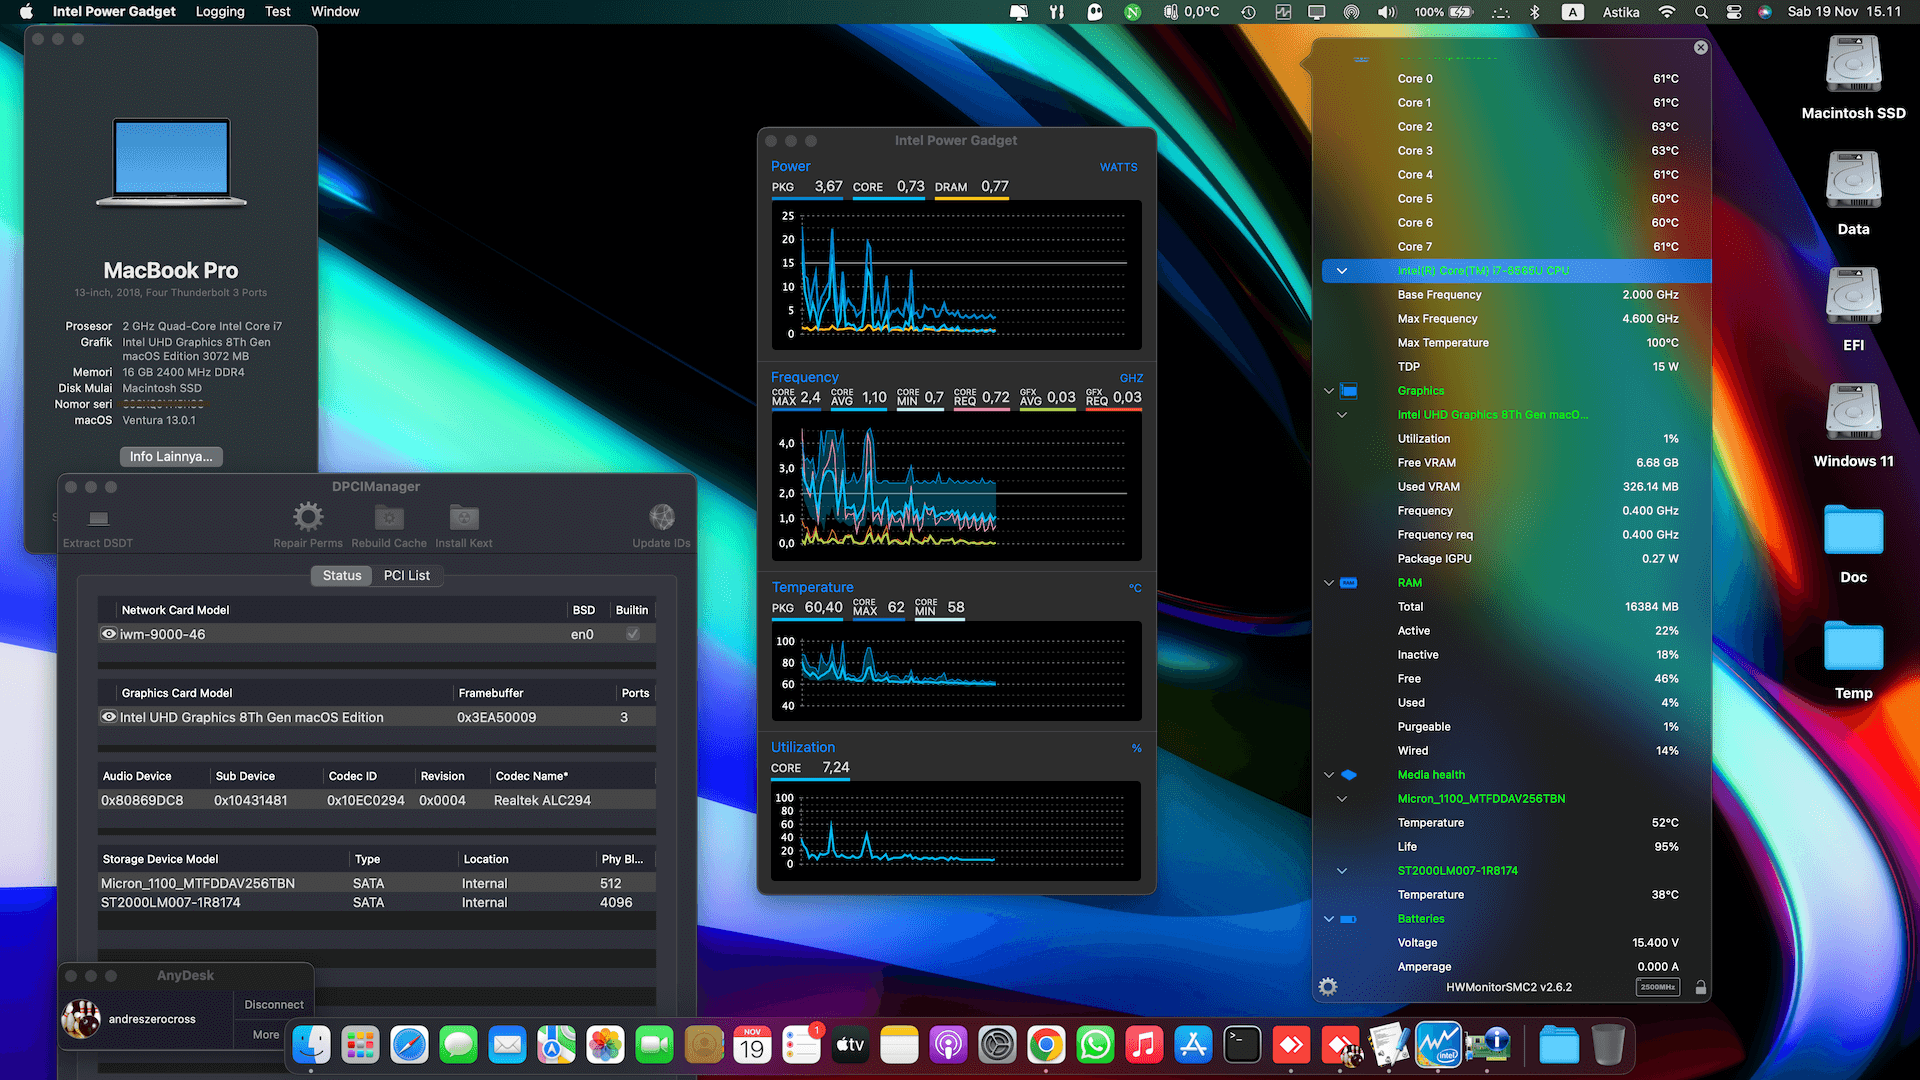Screen dimensions: 1920x1080
Task: Open AnyDesk icon in the Dock
Action: tap(1291, 1046)
